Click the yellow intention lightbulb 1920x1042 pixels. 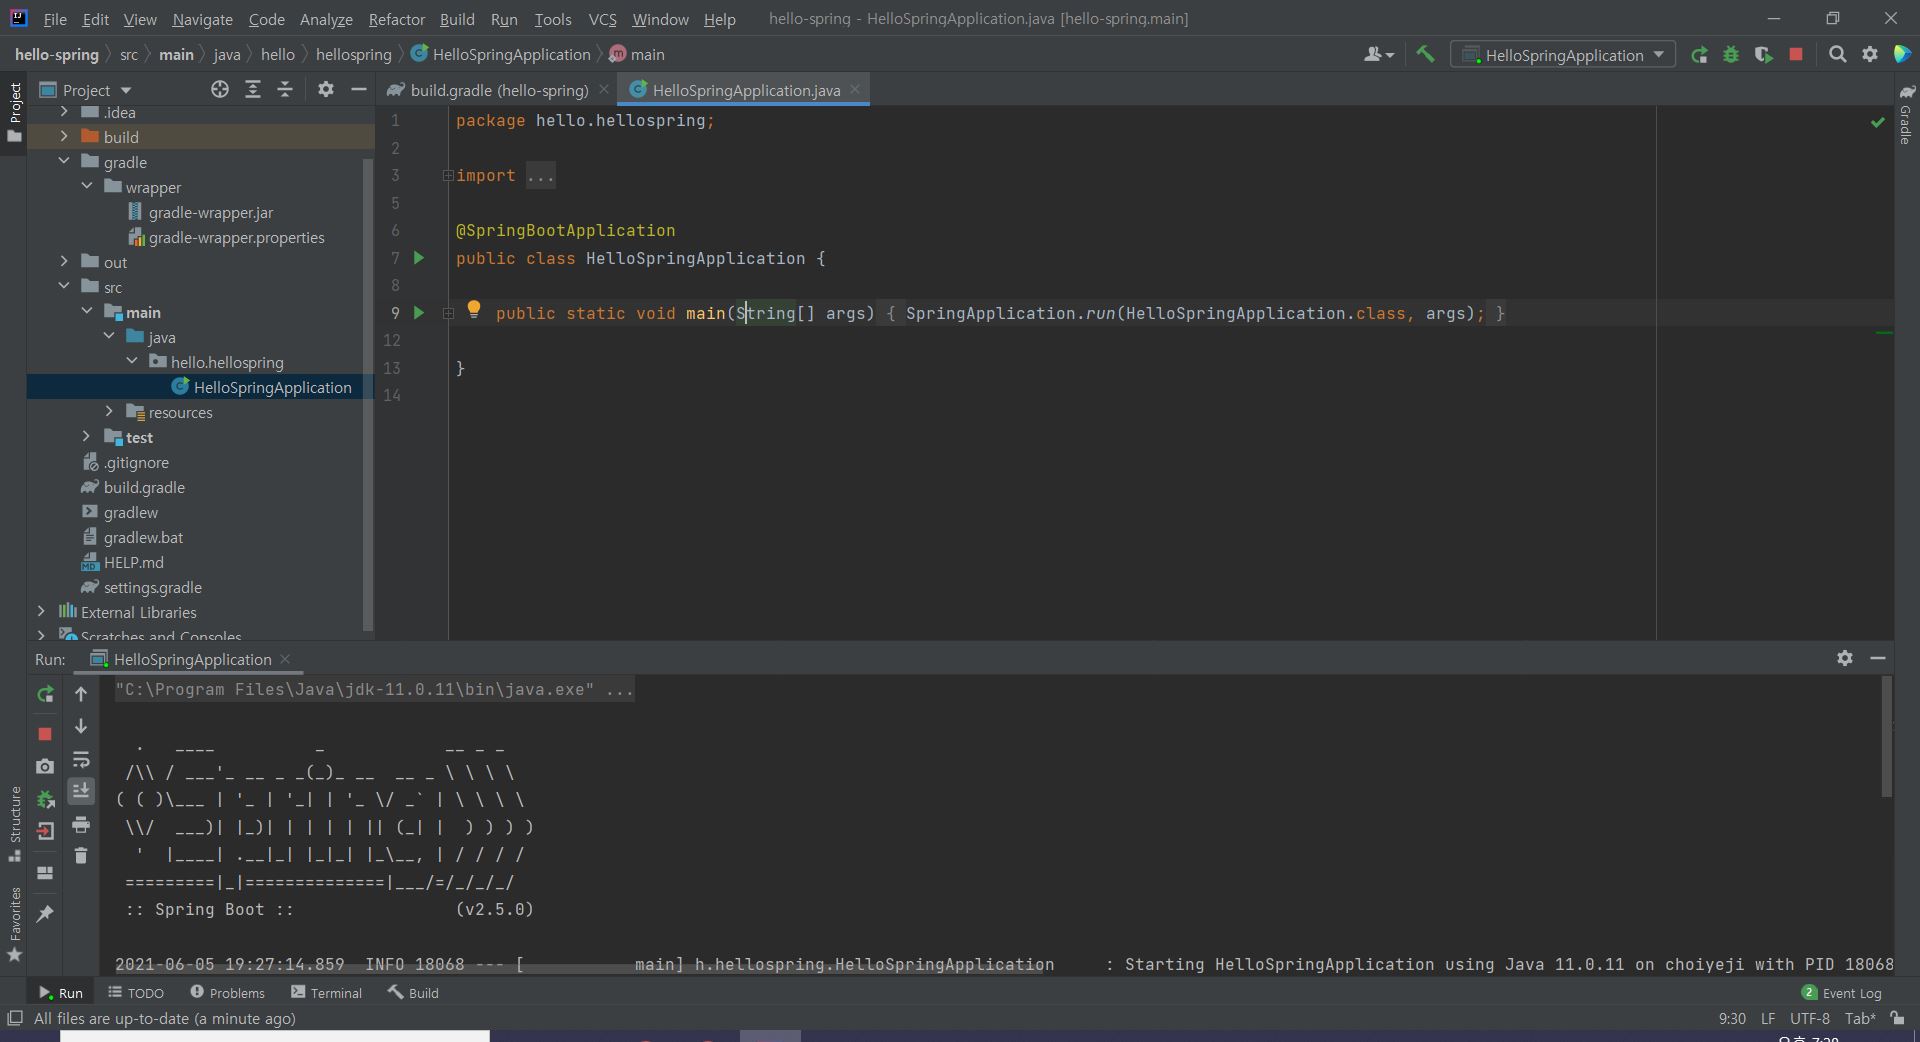(x=474, y=310)
